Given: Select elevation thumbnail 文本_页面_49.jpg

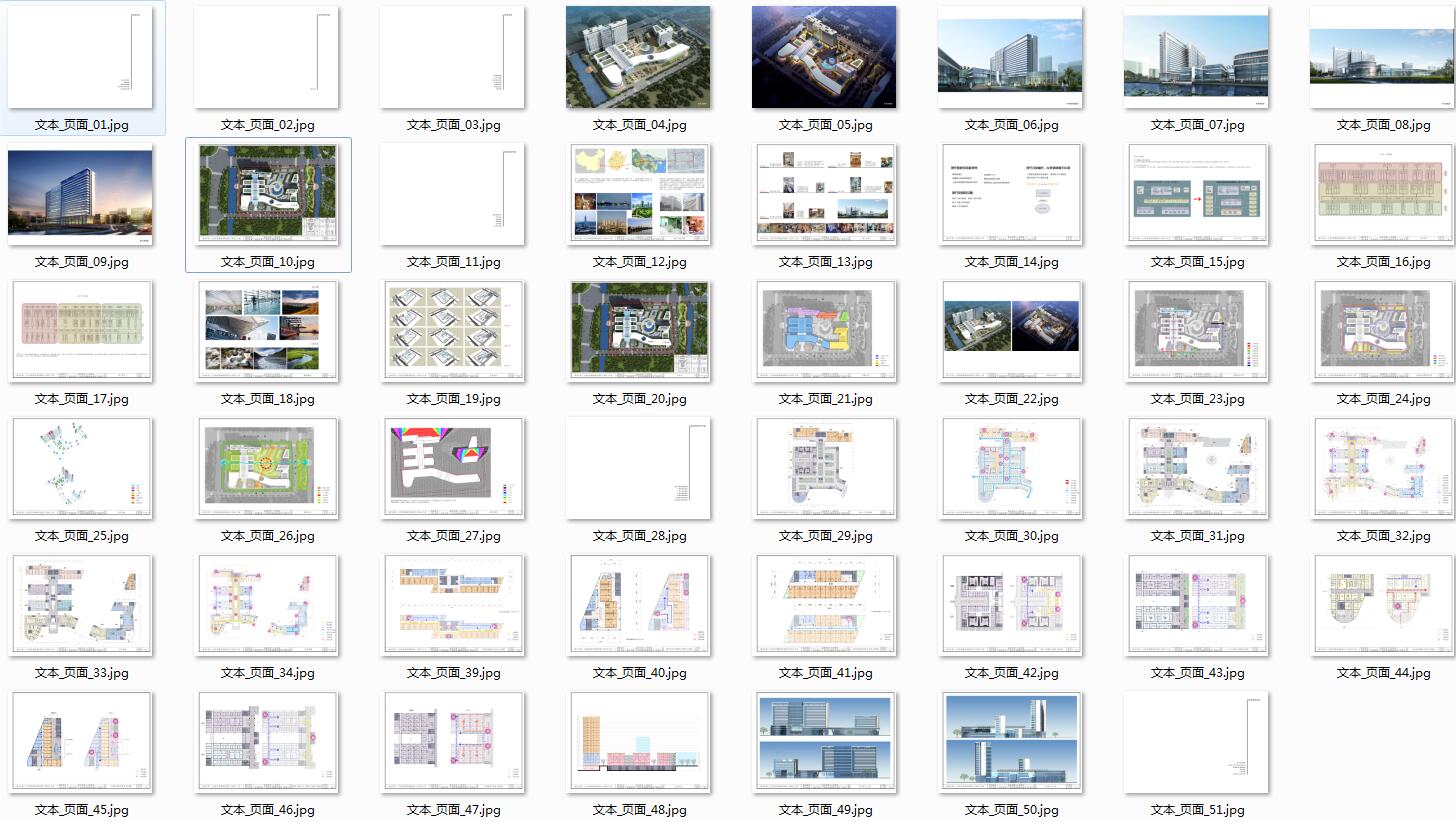Looking at the screenshot, I should point(824,743).
